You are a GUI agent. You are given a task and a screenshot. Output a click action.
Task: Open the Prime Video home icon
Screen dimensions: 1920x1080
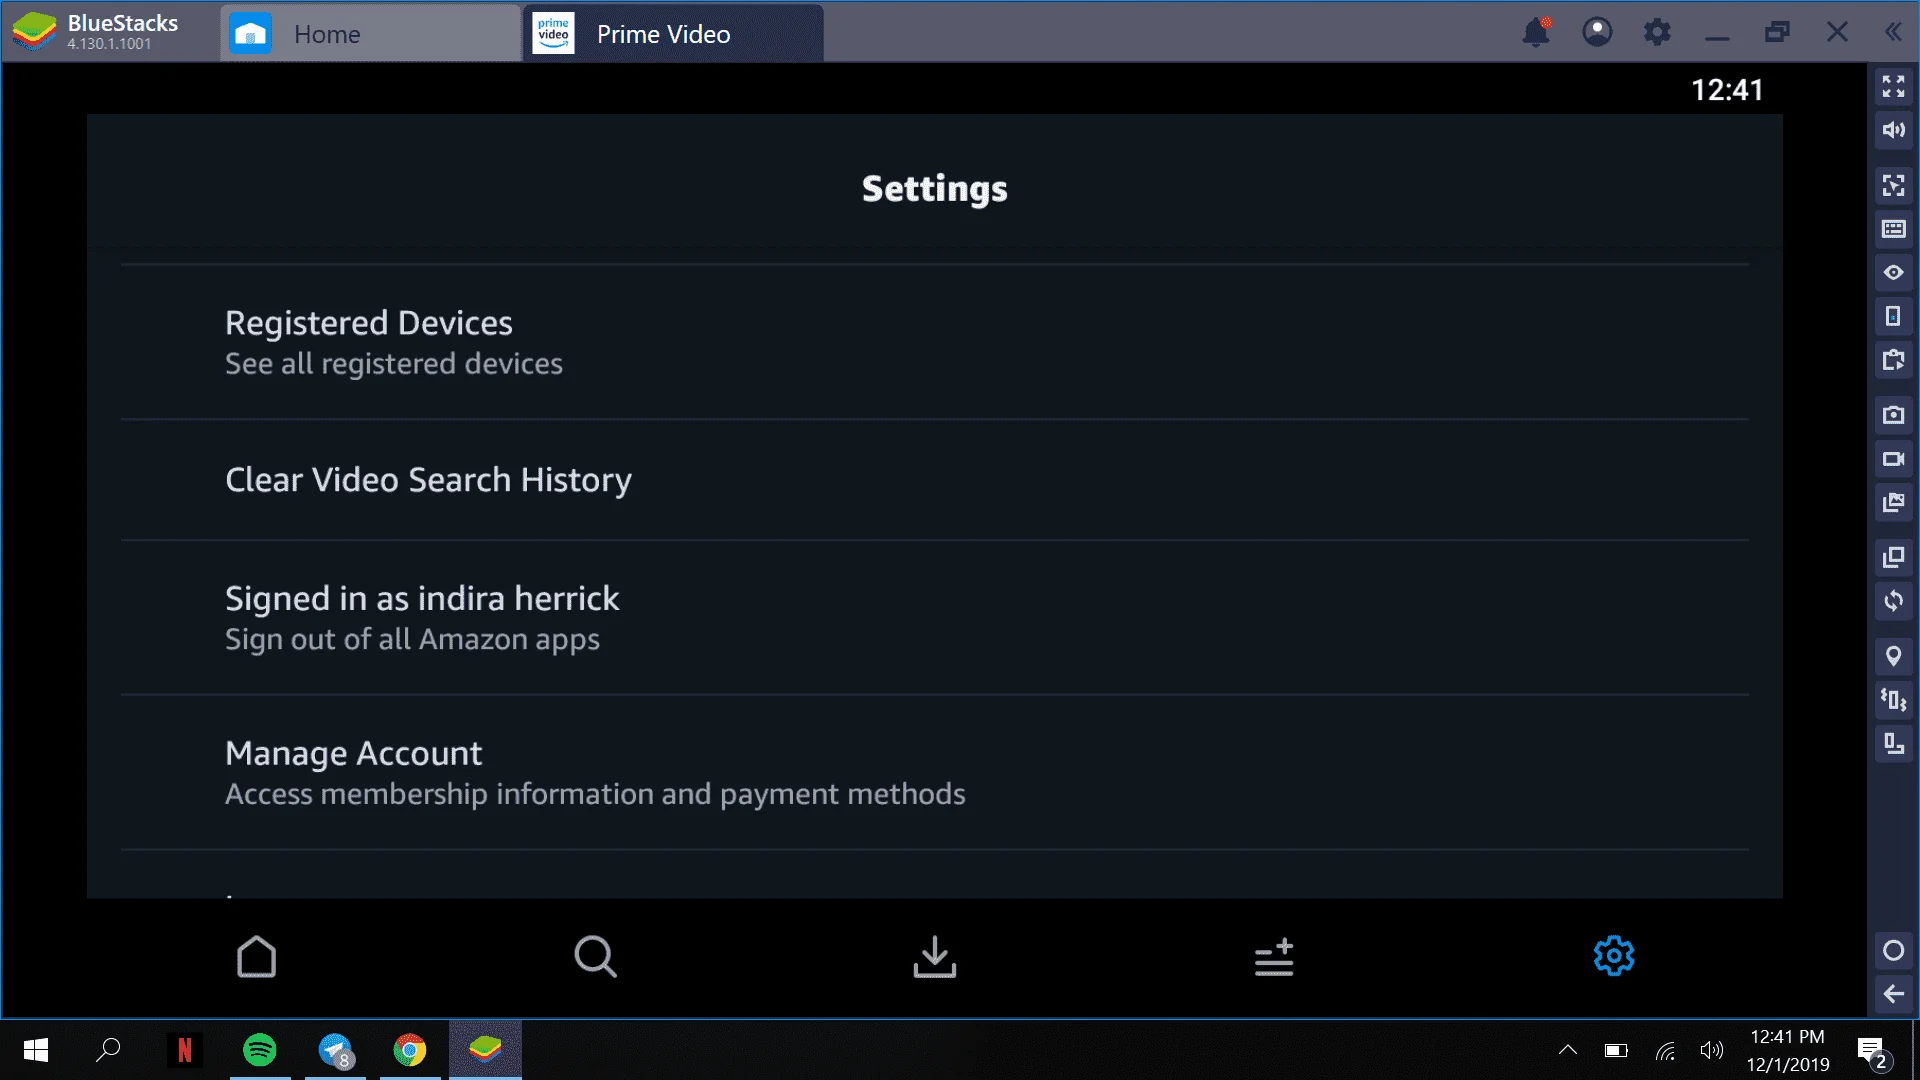256,956
